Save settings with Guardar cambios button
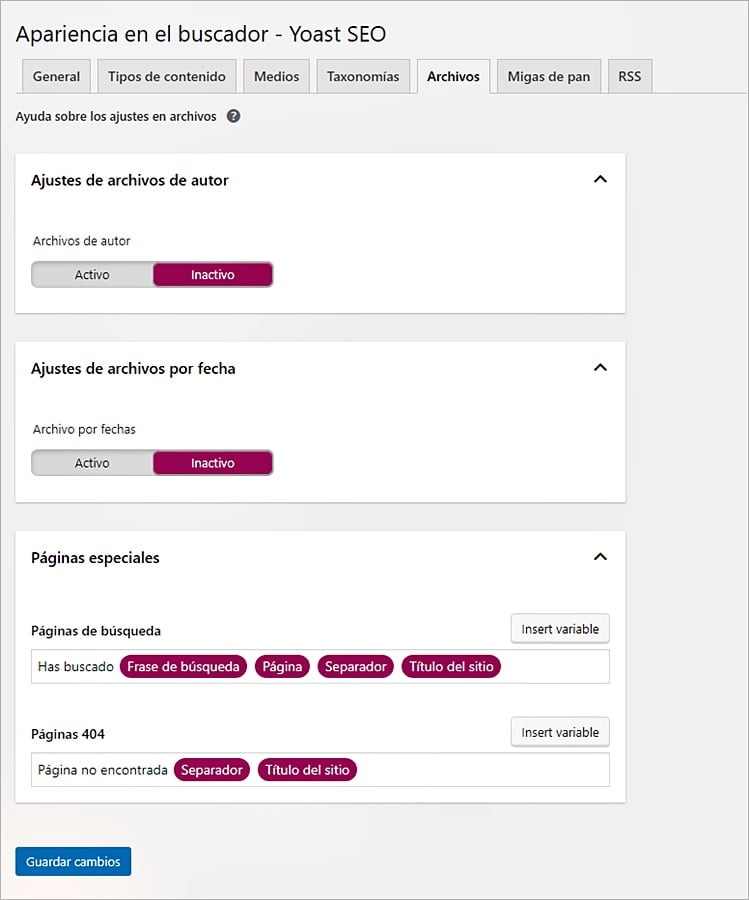The width and height of the screenshot is (749, 900). (73, 862)
